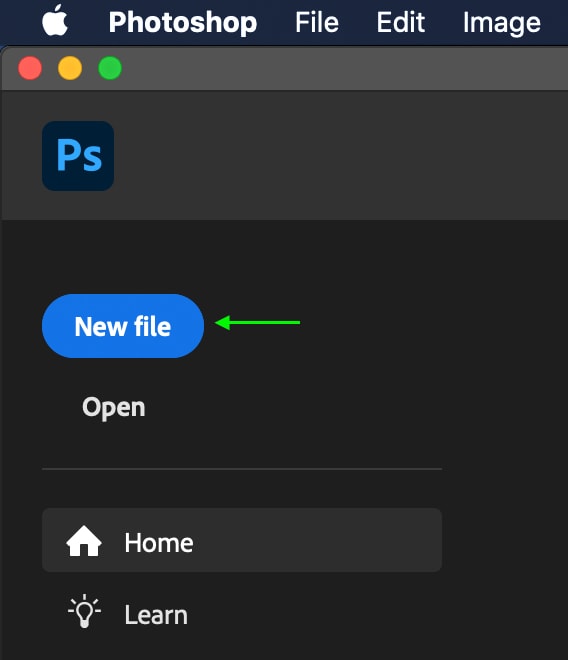Enter full screen with green button

tap(110, 68)
